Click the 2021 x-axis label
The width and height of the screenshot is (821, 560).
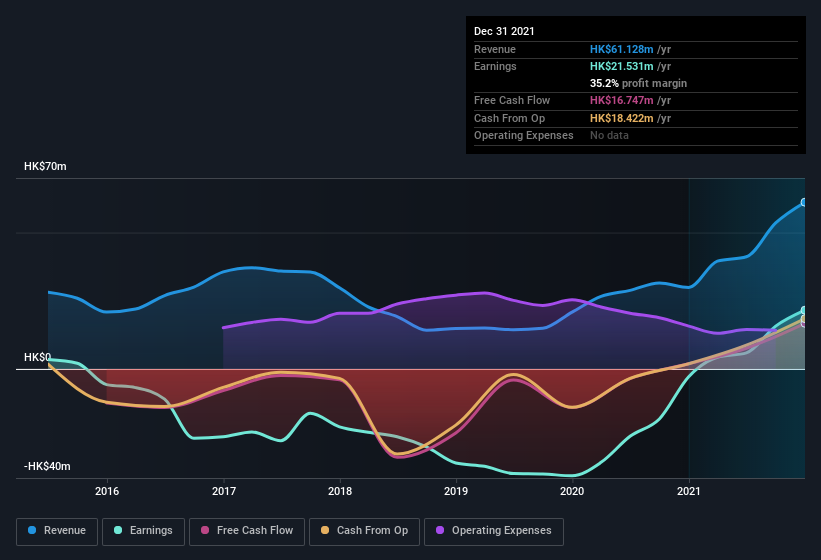click(x=689, y=491)
